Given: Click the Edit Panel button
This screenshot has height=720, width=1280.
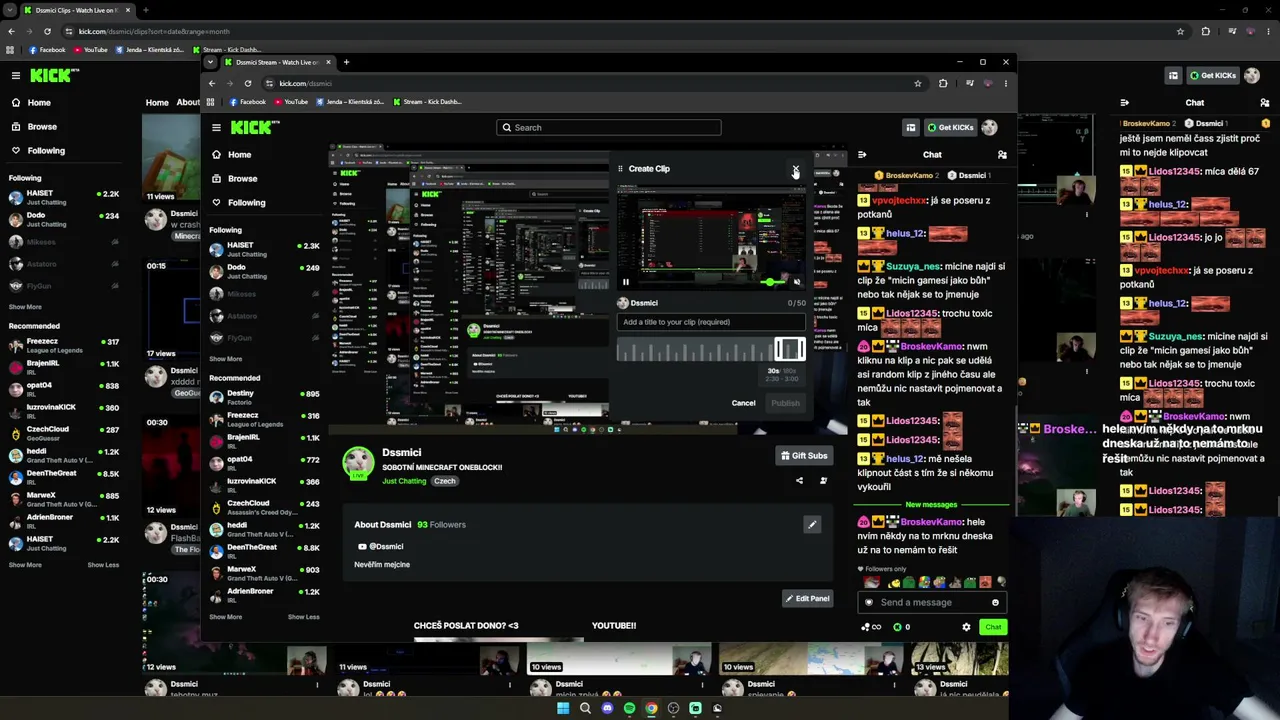Looking at the screenshot, I should pos(807,599).
